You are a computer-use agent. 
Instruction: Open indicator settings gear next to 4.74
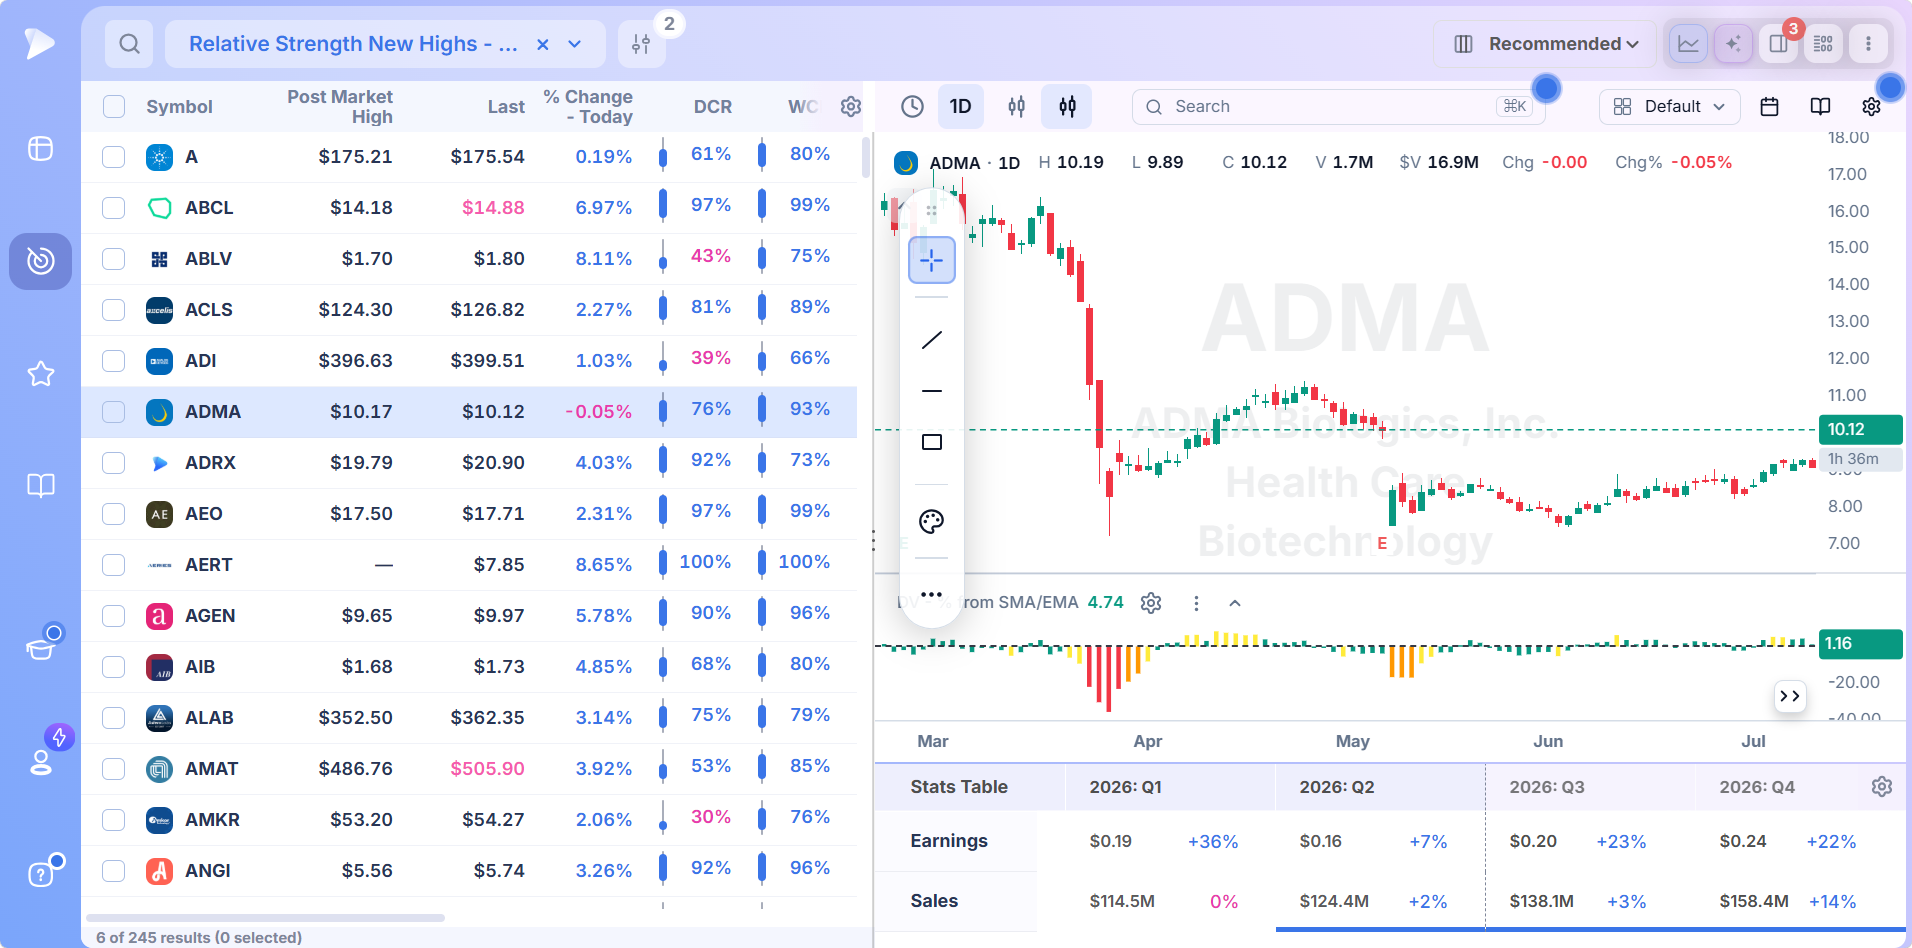(x=1151, y=603)
